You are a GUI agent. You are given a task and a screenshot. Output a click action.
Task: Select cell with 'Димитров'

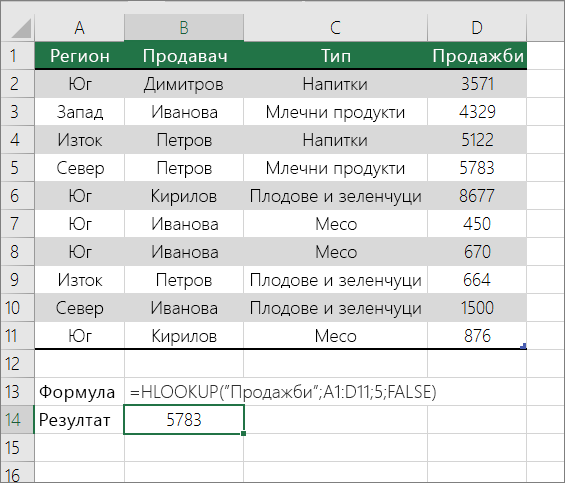[x=184, y=84]
